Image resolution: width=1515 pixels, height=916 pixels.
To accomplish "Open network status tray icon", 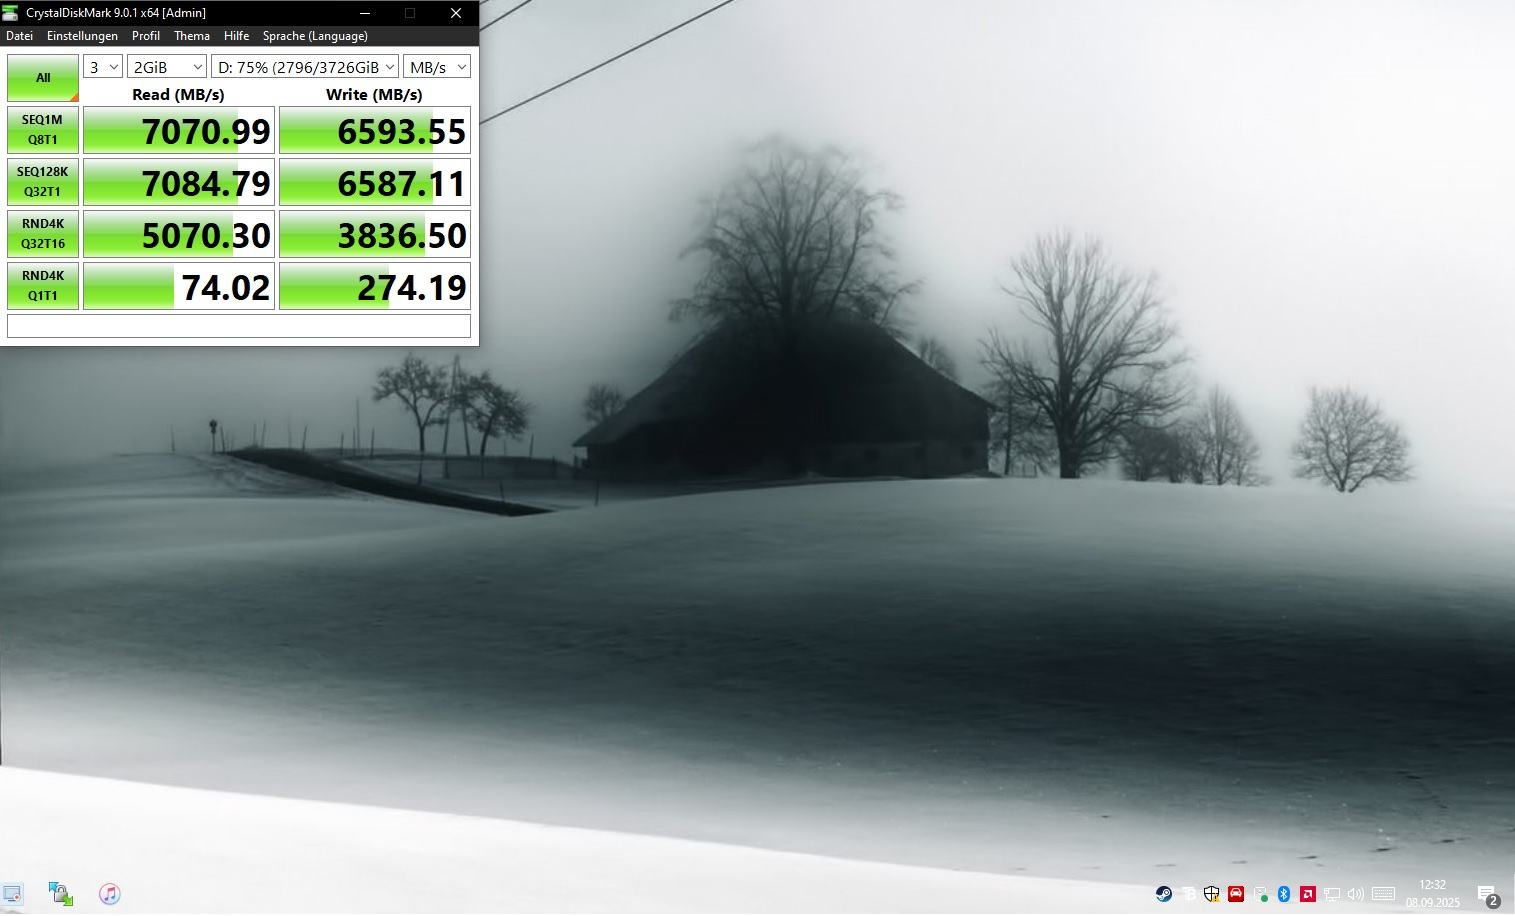I will coord(1332,894).
